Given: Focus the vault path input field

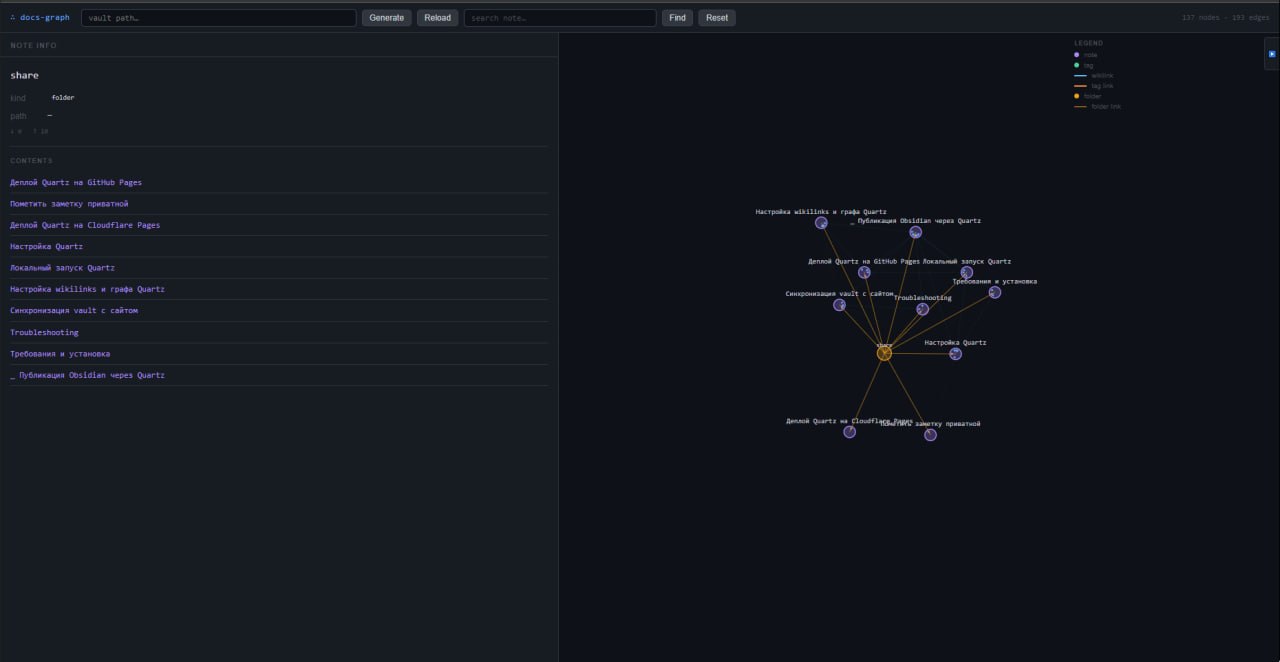Looking at the screenshot, I should click(218, 18).
